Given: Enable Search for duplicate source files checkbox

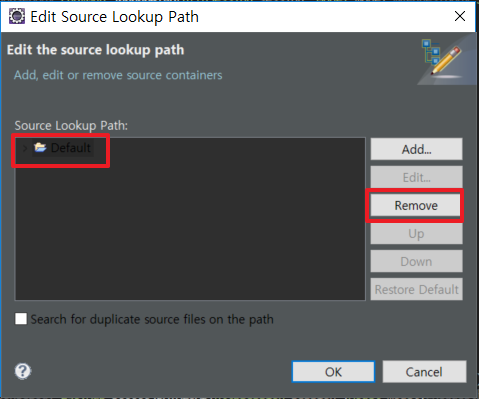Looking at the screenshot, I should 21,319.
